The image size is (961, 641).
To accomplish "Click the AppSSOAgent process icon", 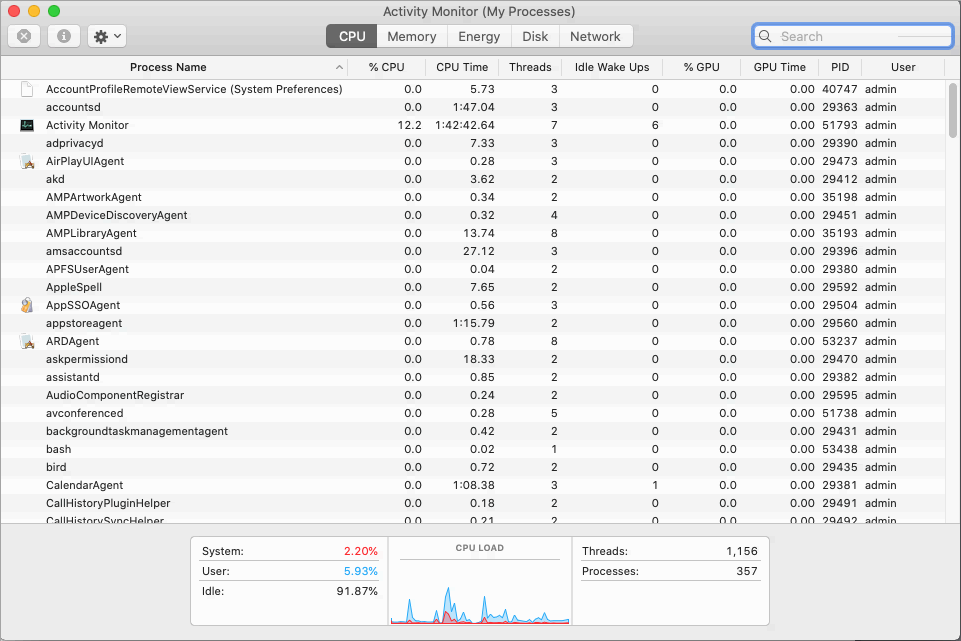I will [27, 305].
